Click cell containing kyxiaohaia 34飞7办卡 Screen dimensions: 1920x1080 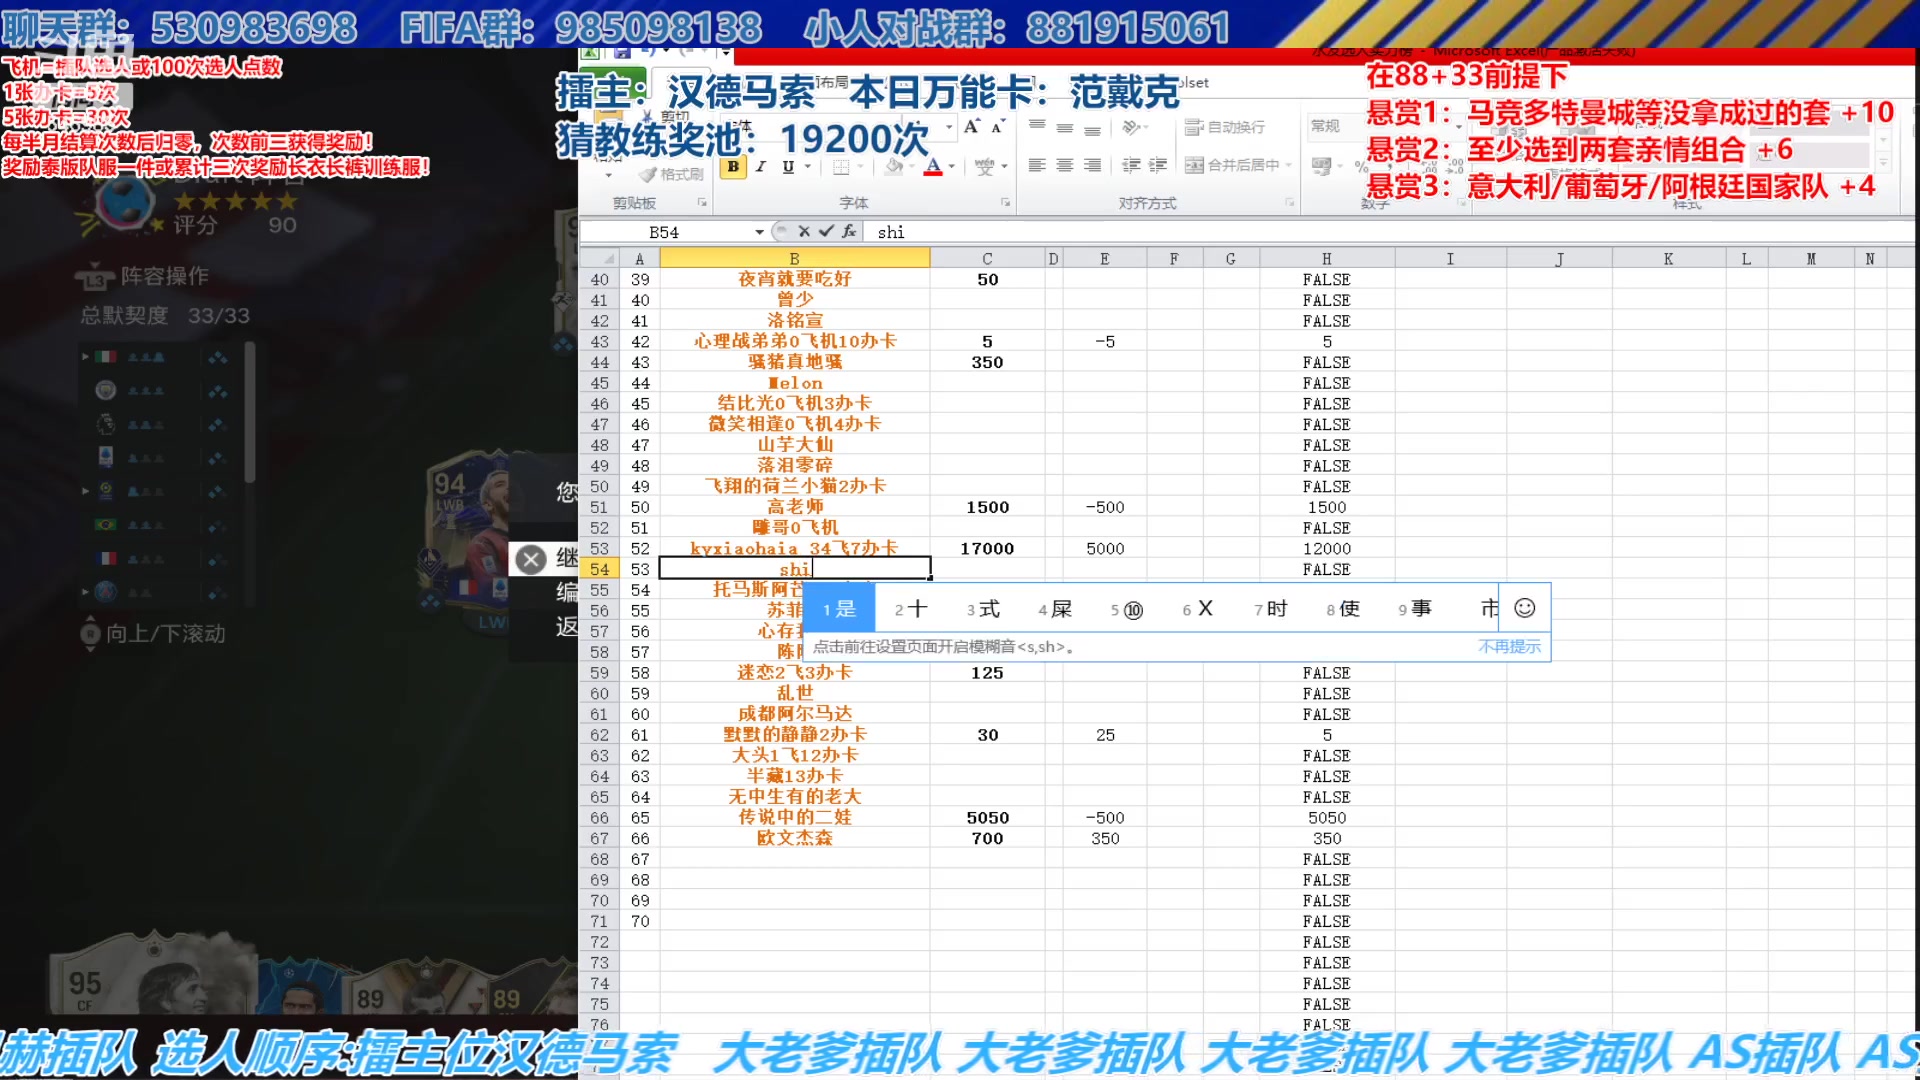point(794,548)
